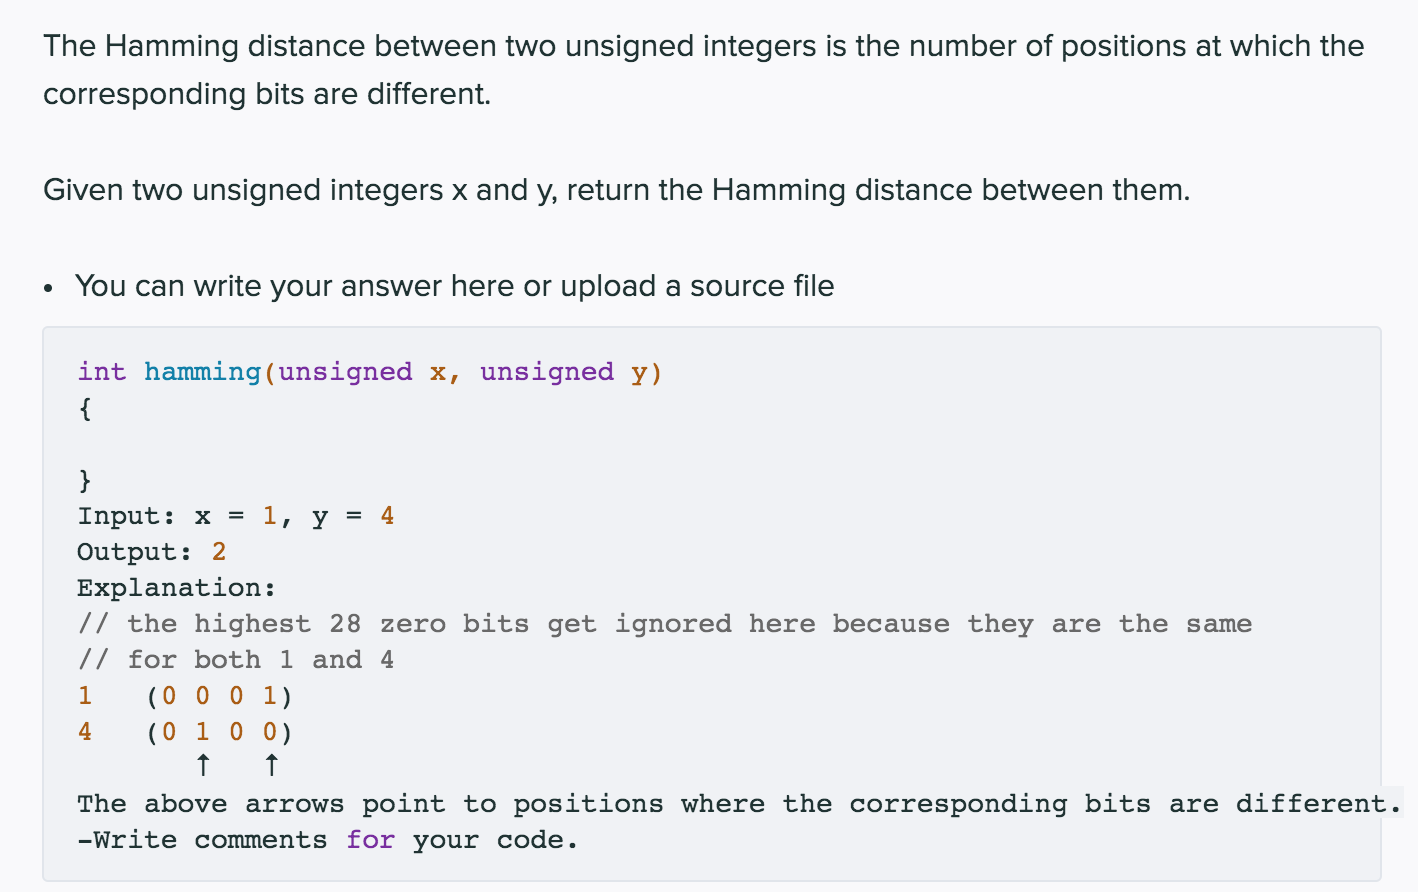Click the Hamming distance definition paragraph
The image size is (1418, 892).
[703, 70]
